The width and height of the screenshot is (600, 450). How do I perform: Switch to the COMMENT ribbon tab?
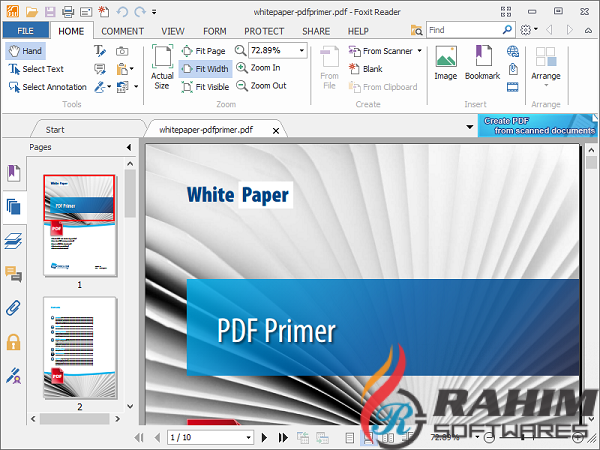point(122,31)
